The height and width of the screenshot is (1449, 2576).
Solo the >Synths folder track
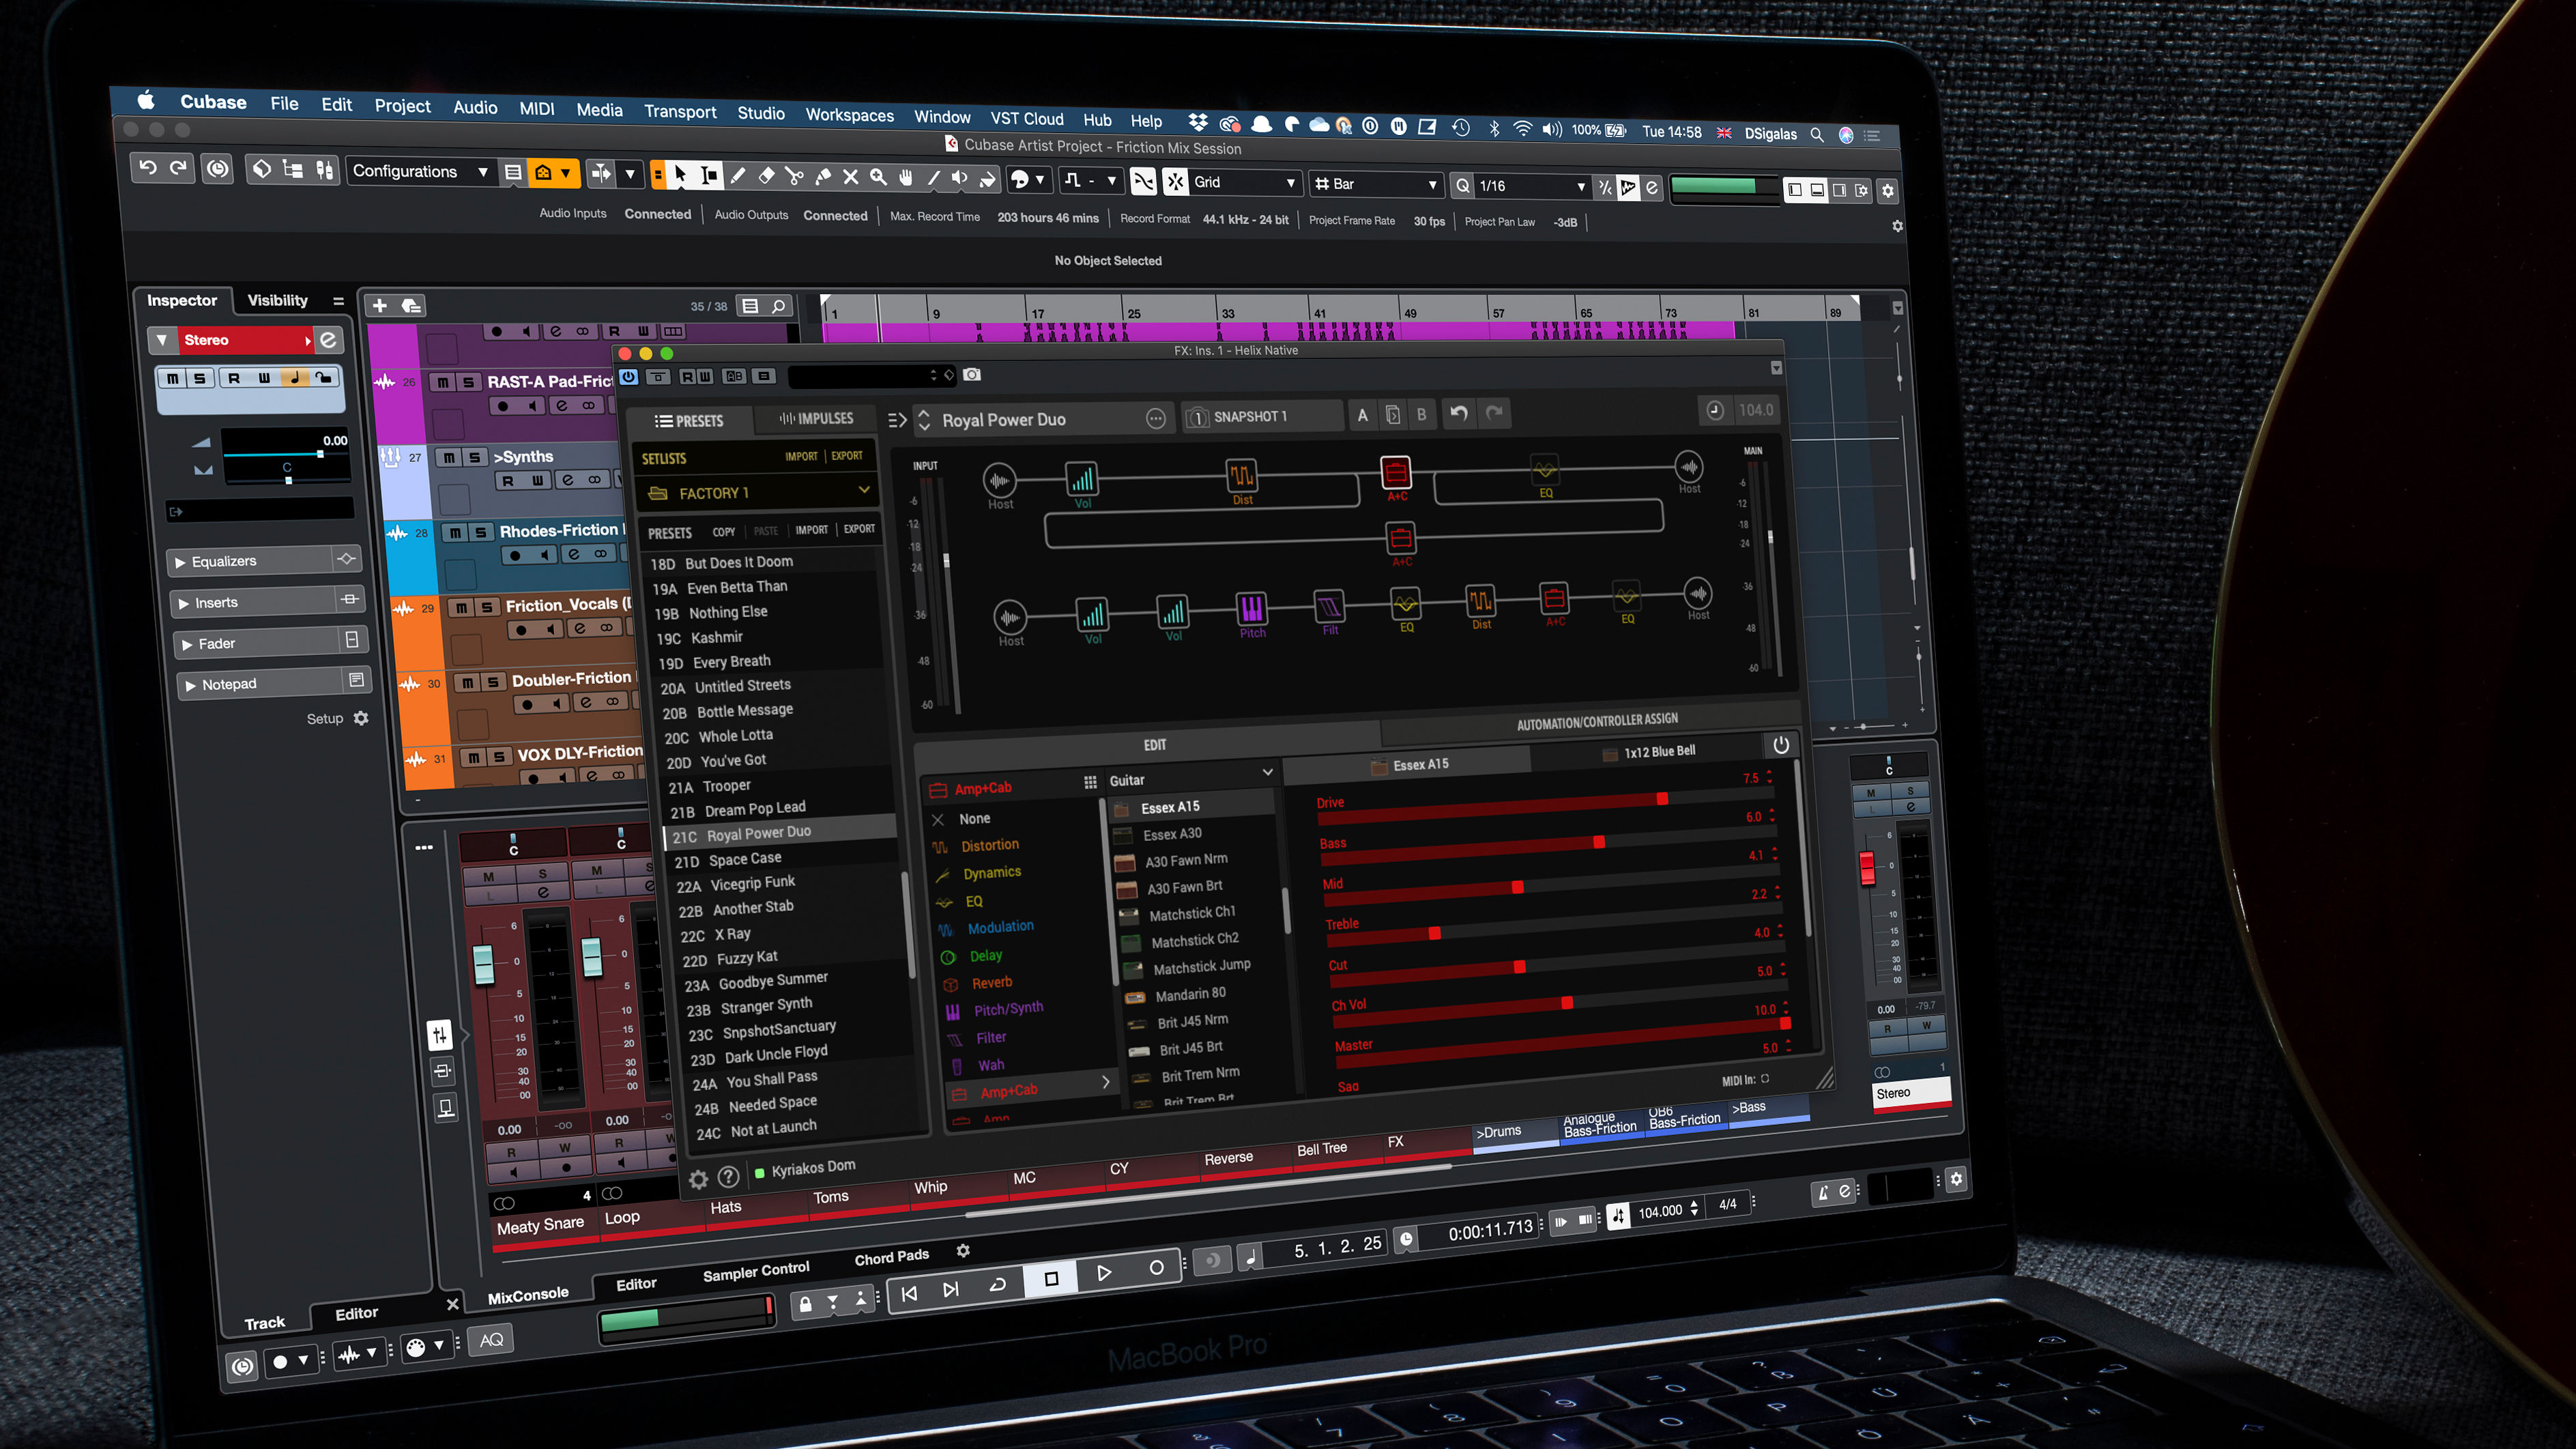coord(475,457)
